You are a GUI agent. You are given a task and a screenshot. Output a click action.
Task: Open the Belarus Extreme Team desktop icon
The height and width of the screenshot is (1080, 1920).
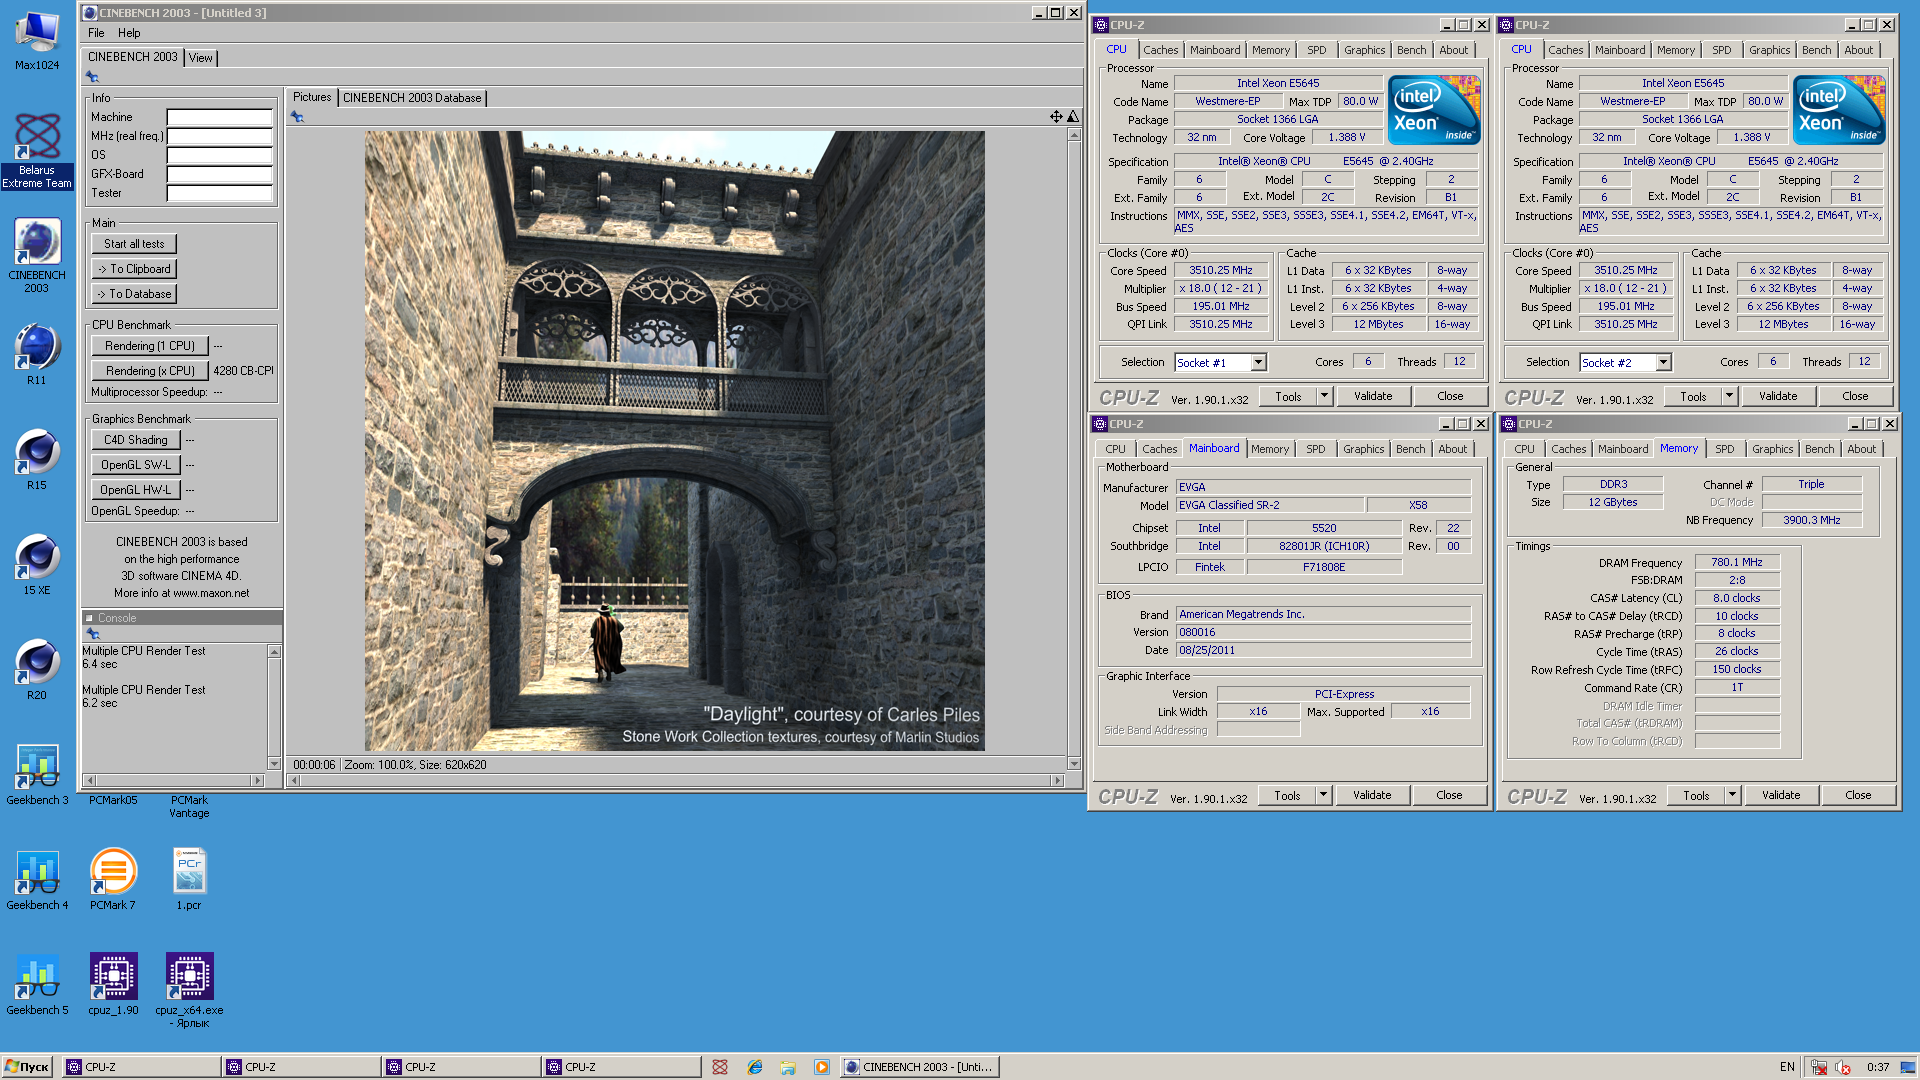point(37,150)
